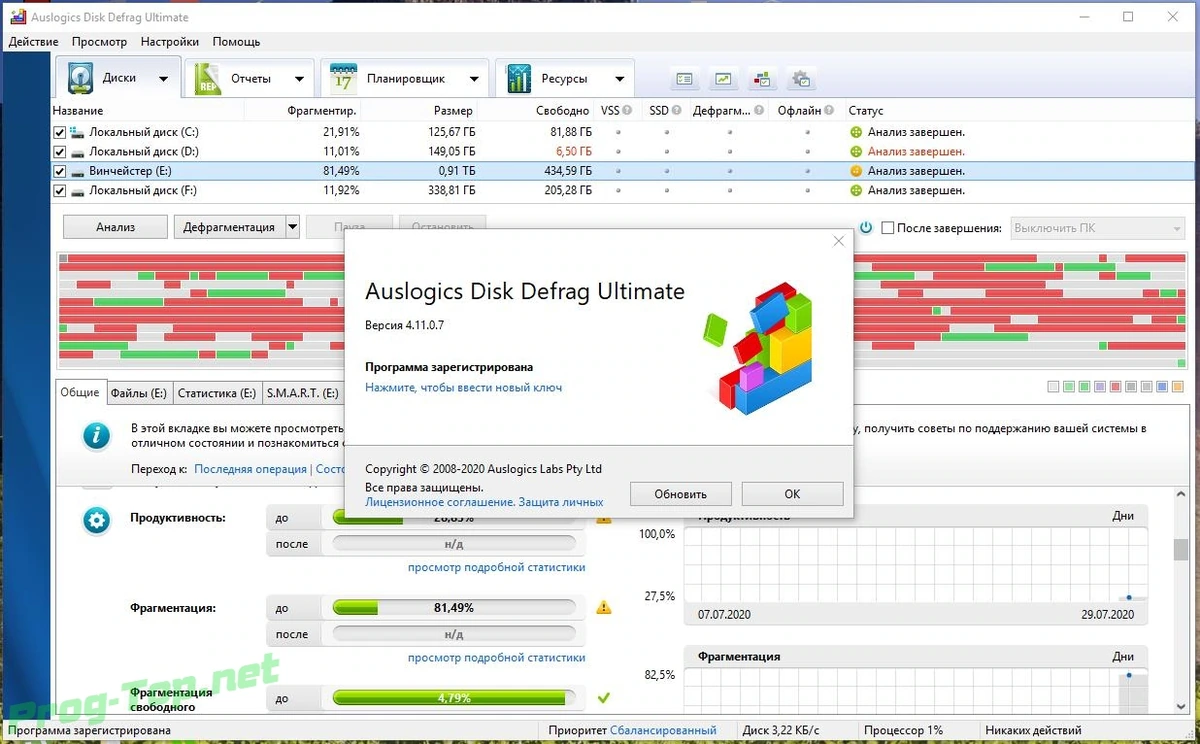This screenshot has height=744, width=1200.
Task: Click the Фрагментир. column header
Action: 321,111
